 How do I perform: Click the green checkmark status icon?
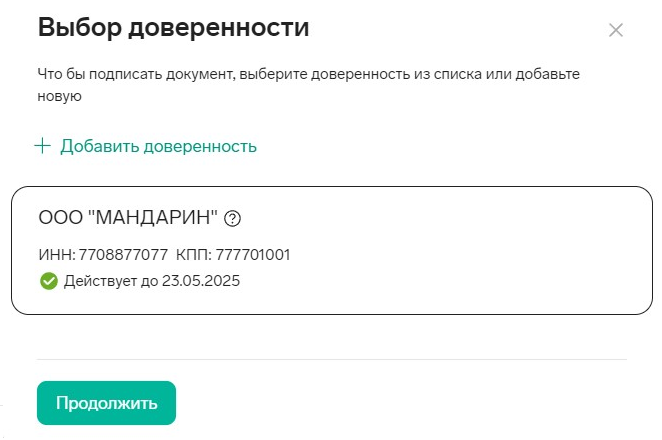(48, 281)
